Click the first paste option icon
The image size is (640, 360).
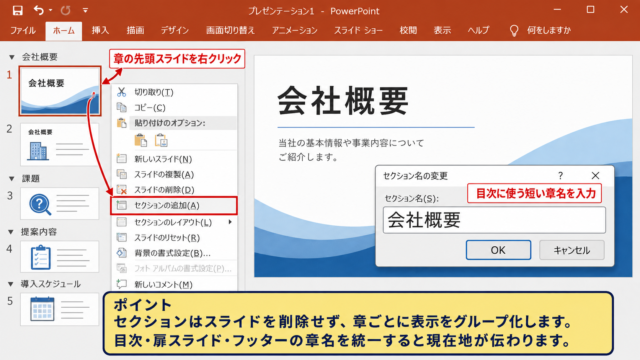click(x=141, y=140)
